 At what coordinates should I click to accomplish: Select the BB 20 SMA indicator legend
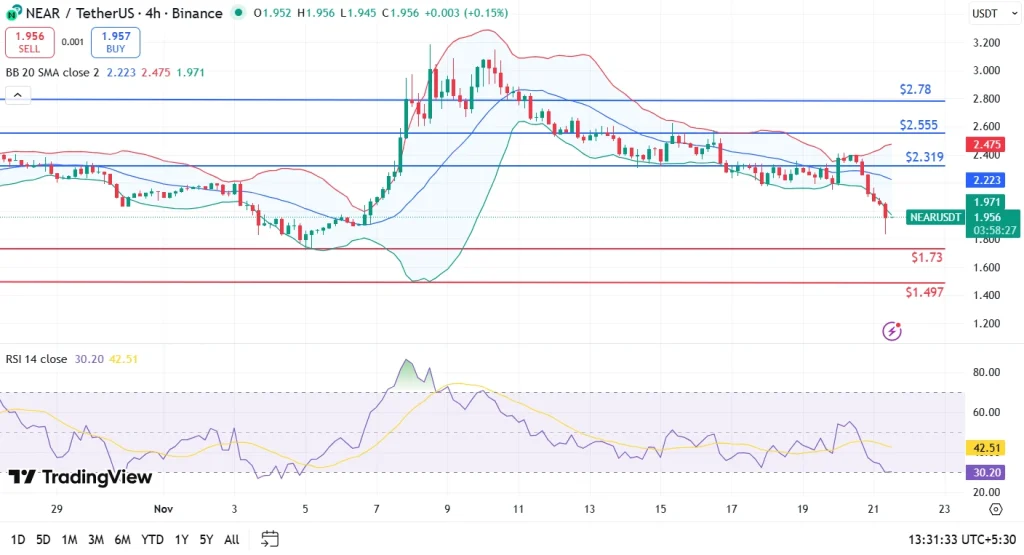pos(52,73)
